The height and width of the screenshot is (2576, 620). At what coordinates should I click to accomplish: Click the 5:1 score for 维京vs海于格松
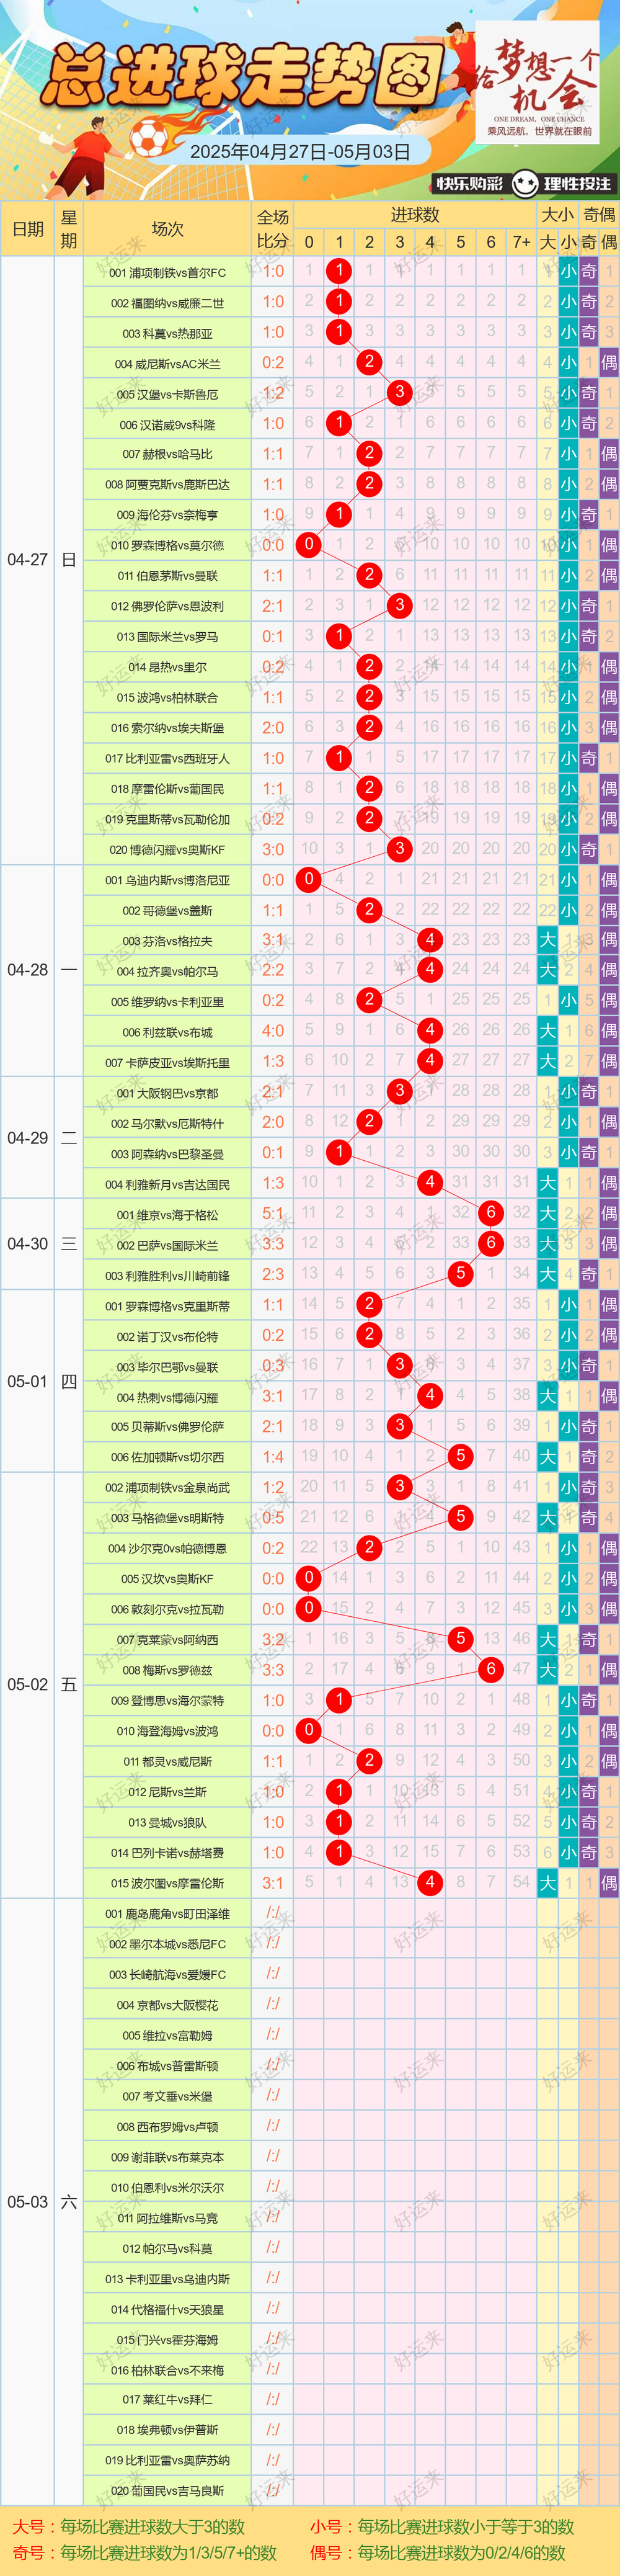(273, 1214)
